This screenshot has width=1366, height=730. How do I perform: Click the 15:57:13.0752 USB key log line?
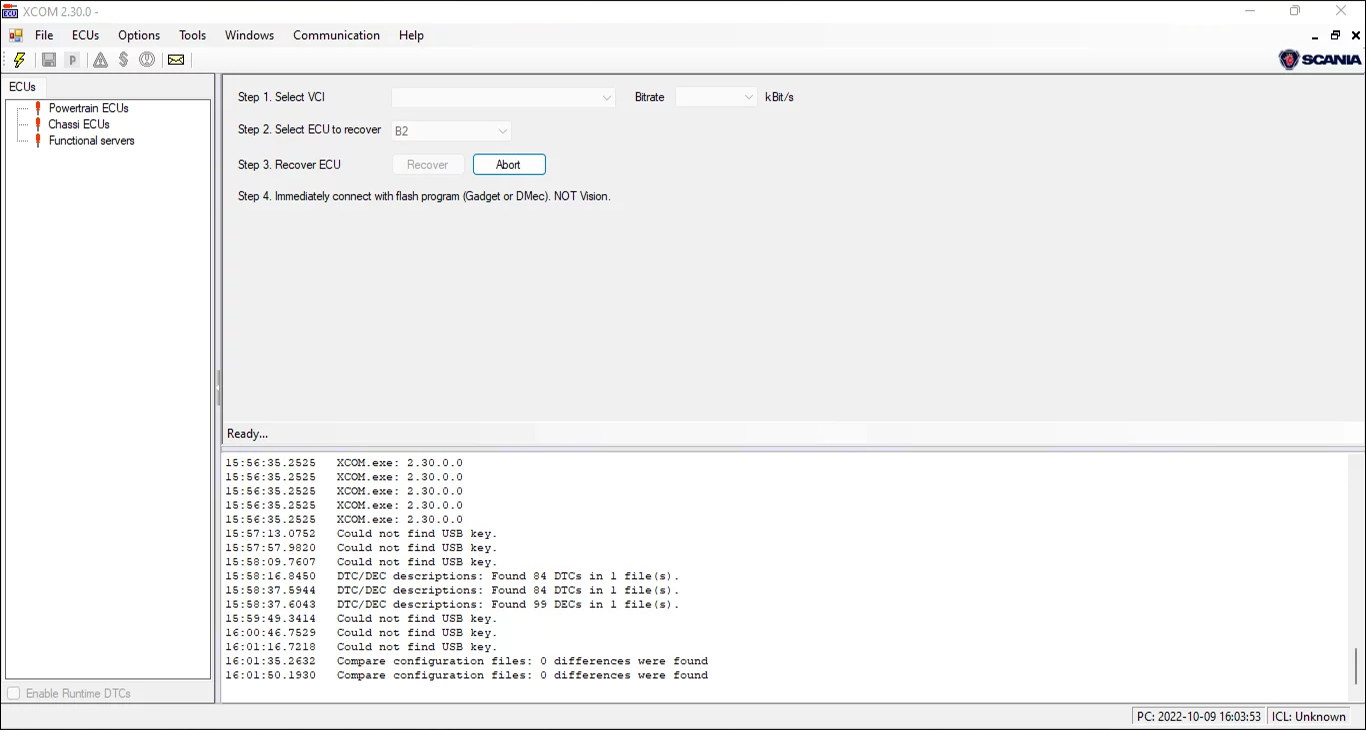point(361,534)
